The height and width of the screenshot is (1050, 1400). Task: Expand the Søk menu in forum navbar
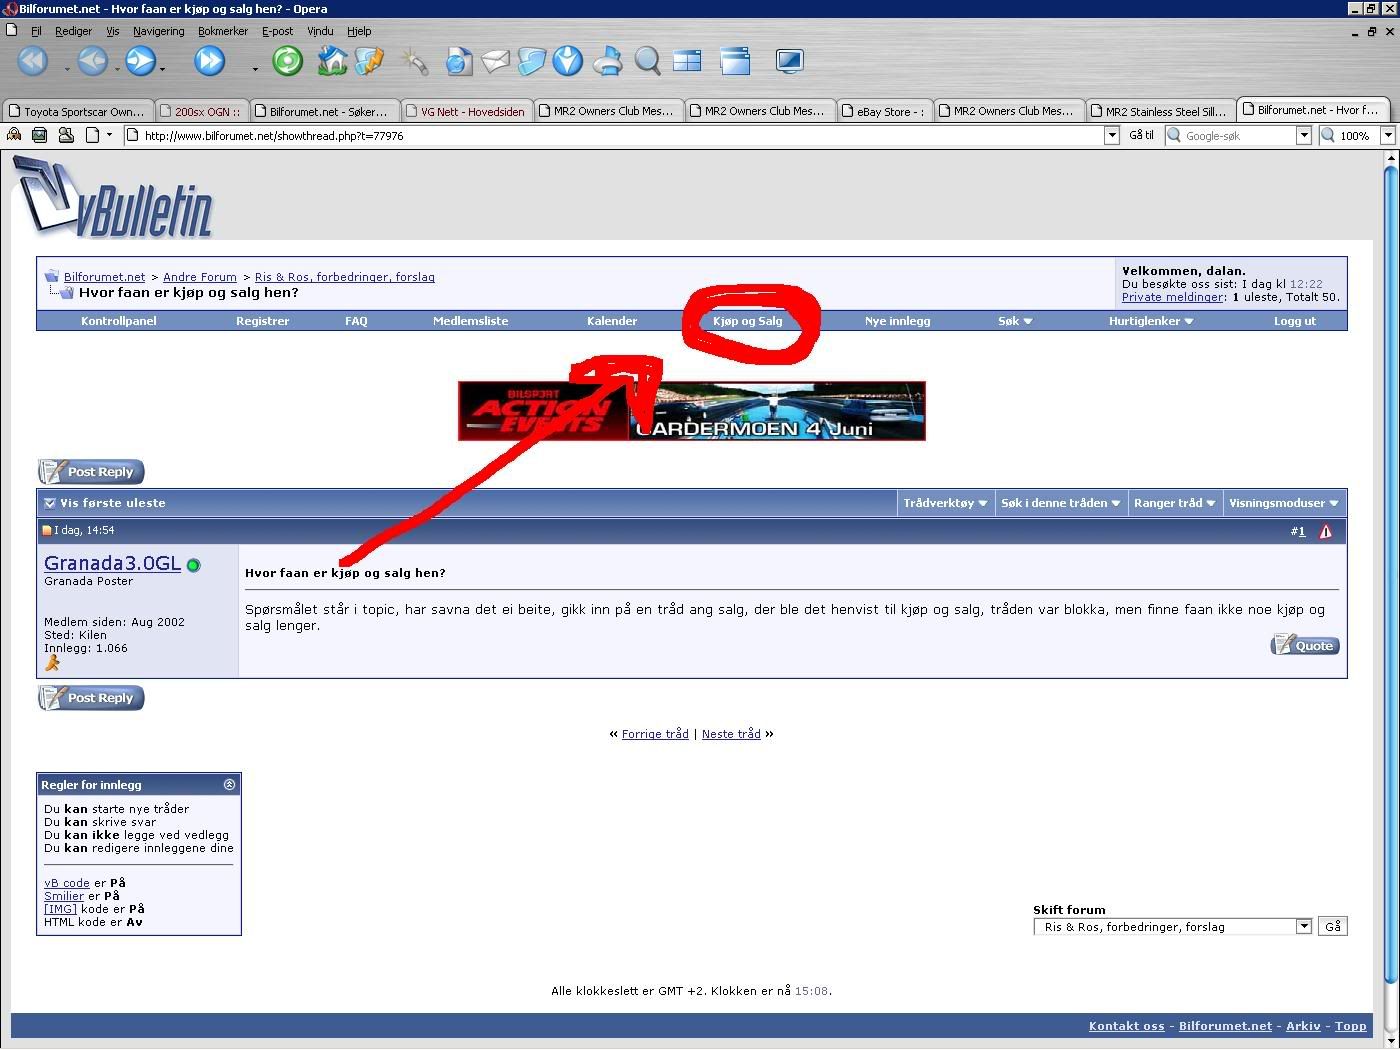click(1015, 321)
